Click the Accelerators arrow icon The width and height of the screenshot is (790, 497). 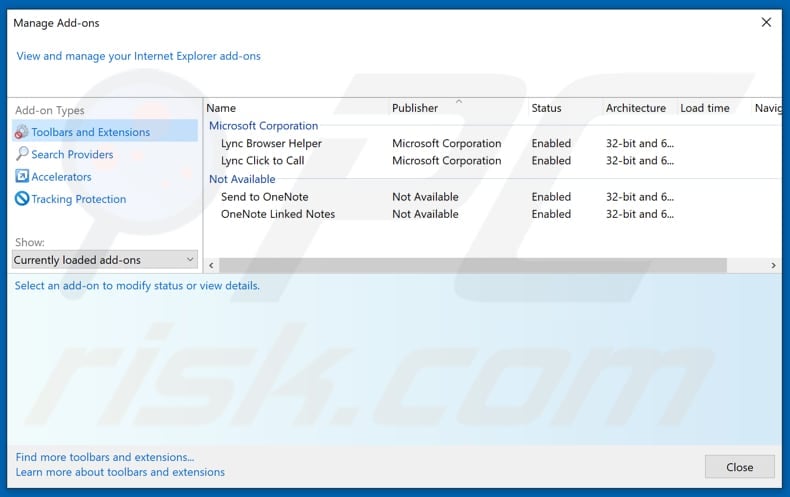[22, 176]
